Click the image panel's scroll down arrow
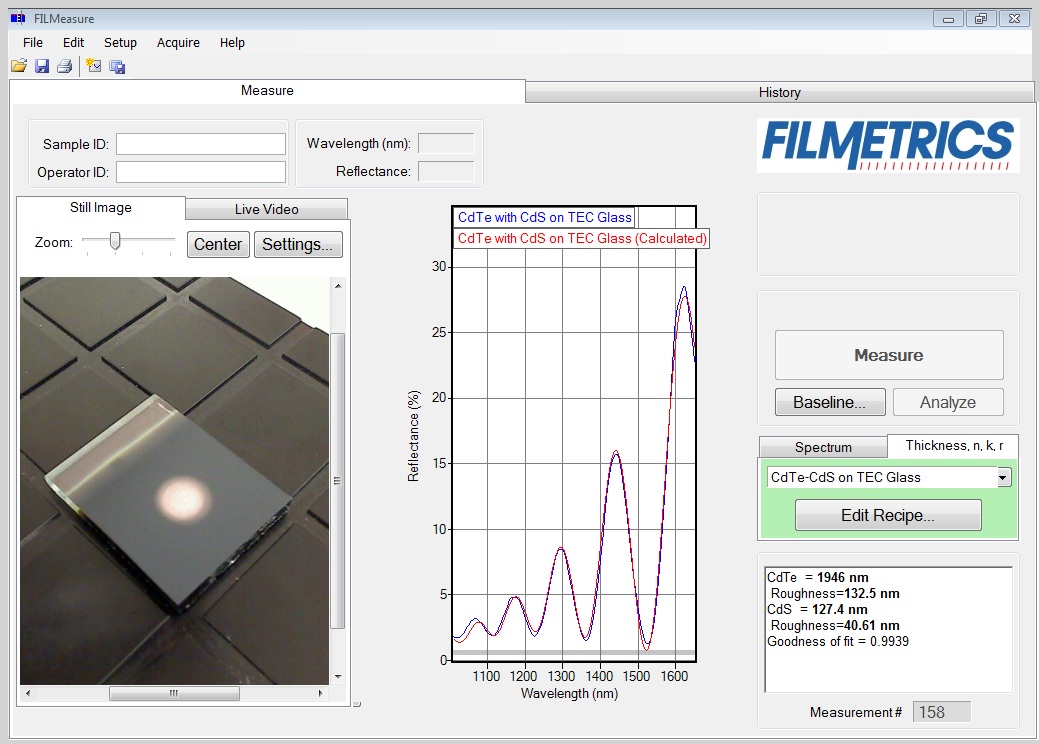This screenshot has height=744, width=1040. [338, 676]
